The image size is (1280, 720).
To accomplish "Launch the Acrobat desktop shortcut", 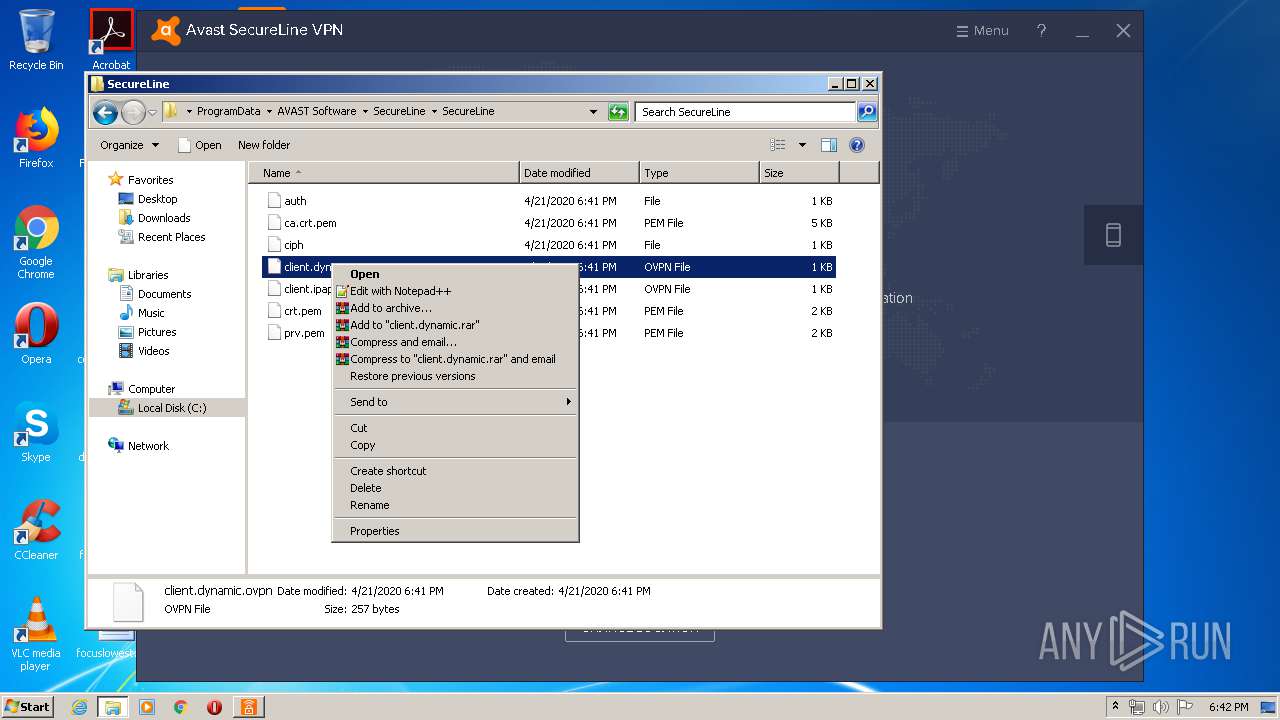I will click(x=111, y=40).
